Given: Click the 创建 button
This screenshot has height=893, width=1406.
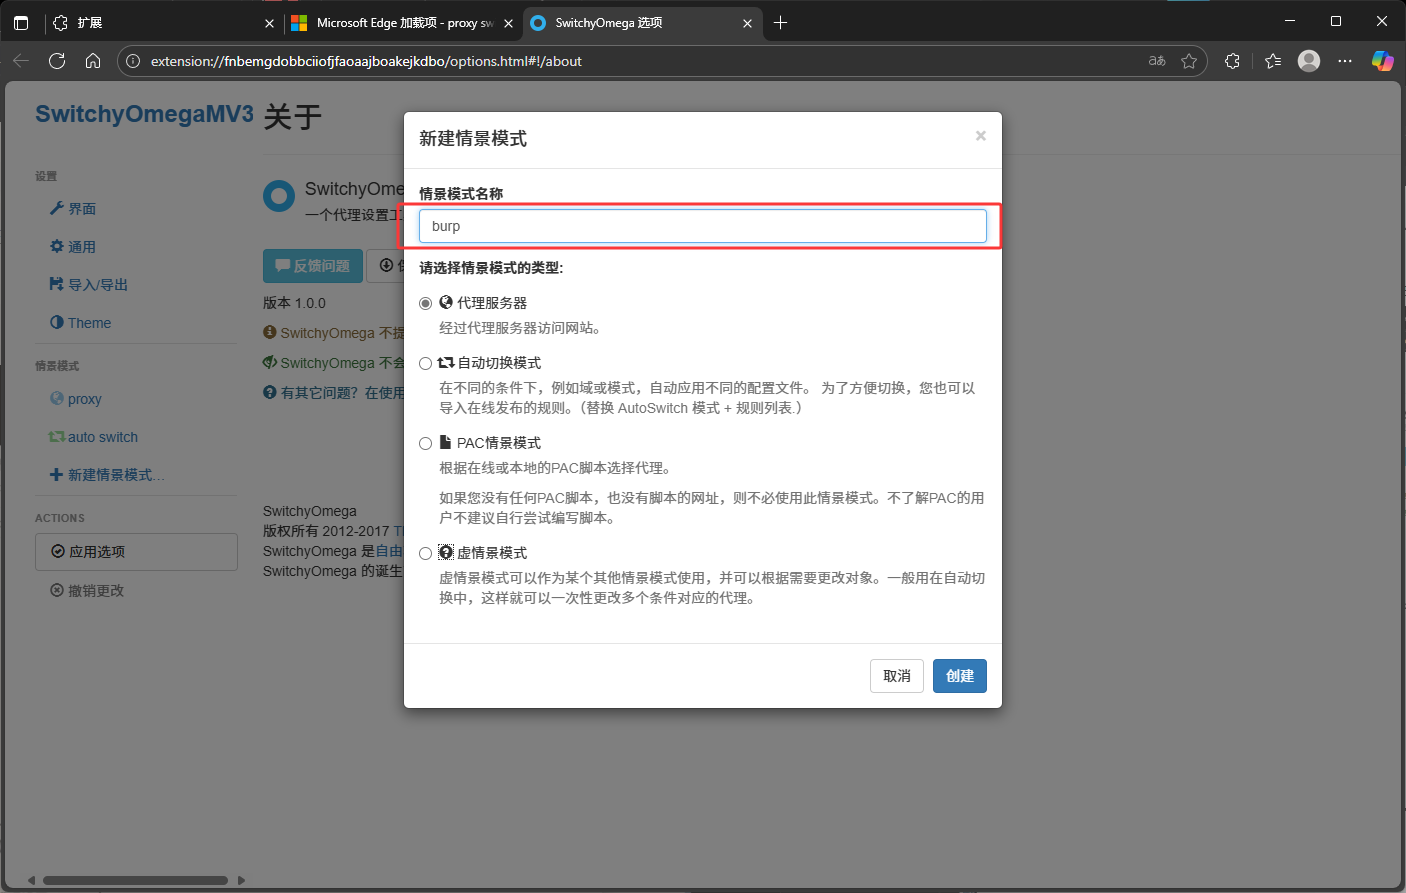Looking at the screenshot, I should [960, 676].
